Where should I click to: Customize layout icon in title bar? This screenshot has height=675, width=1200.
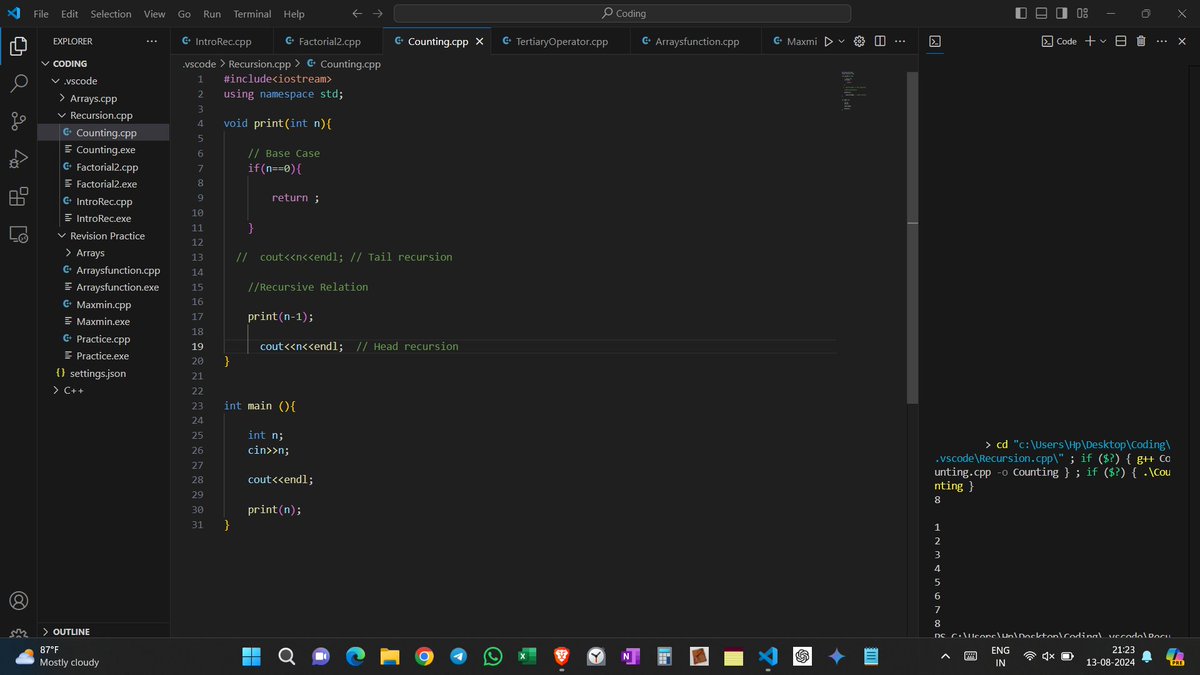coord(1083,14)
